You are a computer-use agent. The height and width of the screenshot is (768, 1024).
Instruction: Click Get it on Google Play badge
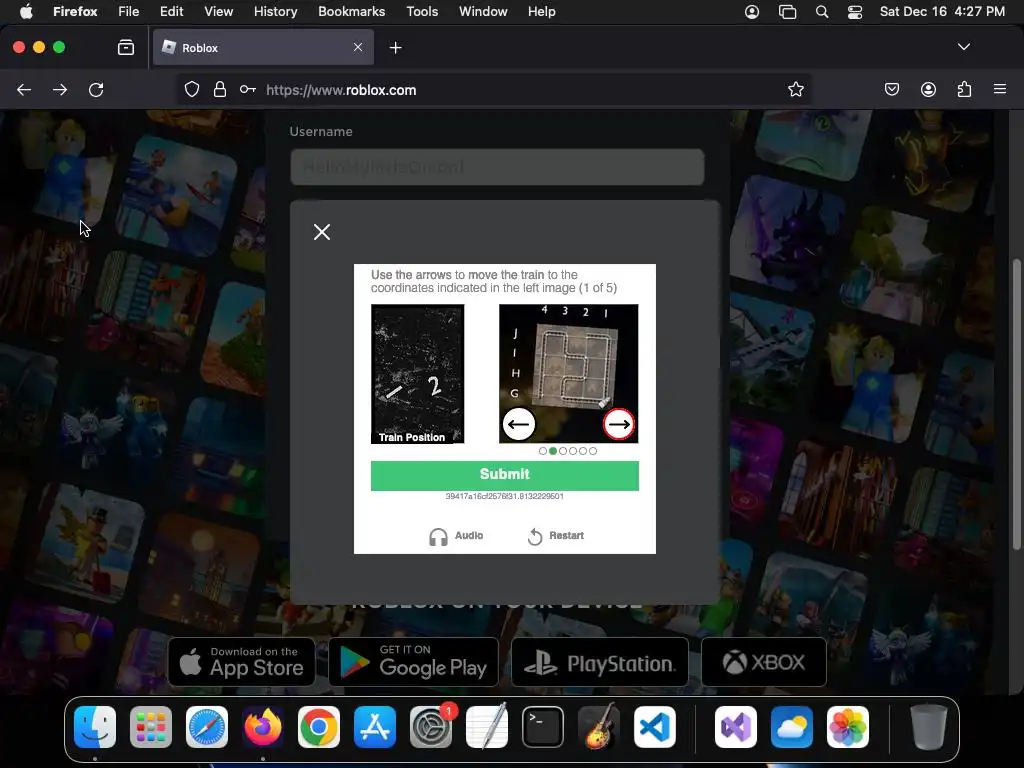point(413,662)
